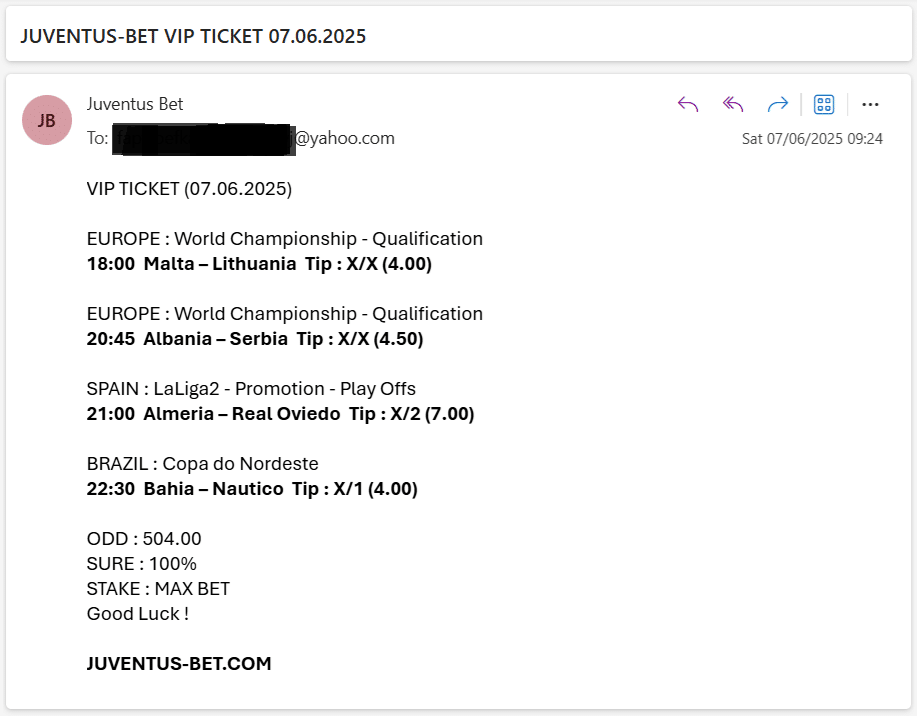Viewport: 920px width, 716px height.
Task: Open the apps grid icon
Action: (824, 104)
